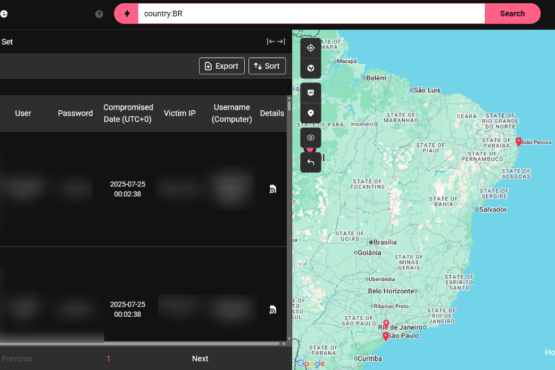The width and height of the screenshot is (555, 370).
Task: Open the help question mark icon
Action: pos(99,14)
